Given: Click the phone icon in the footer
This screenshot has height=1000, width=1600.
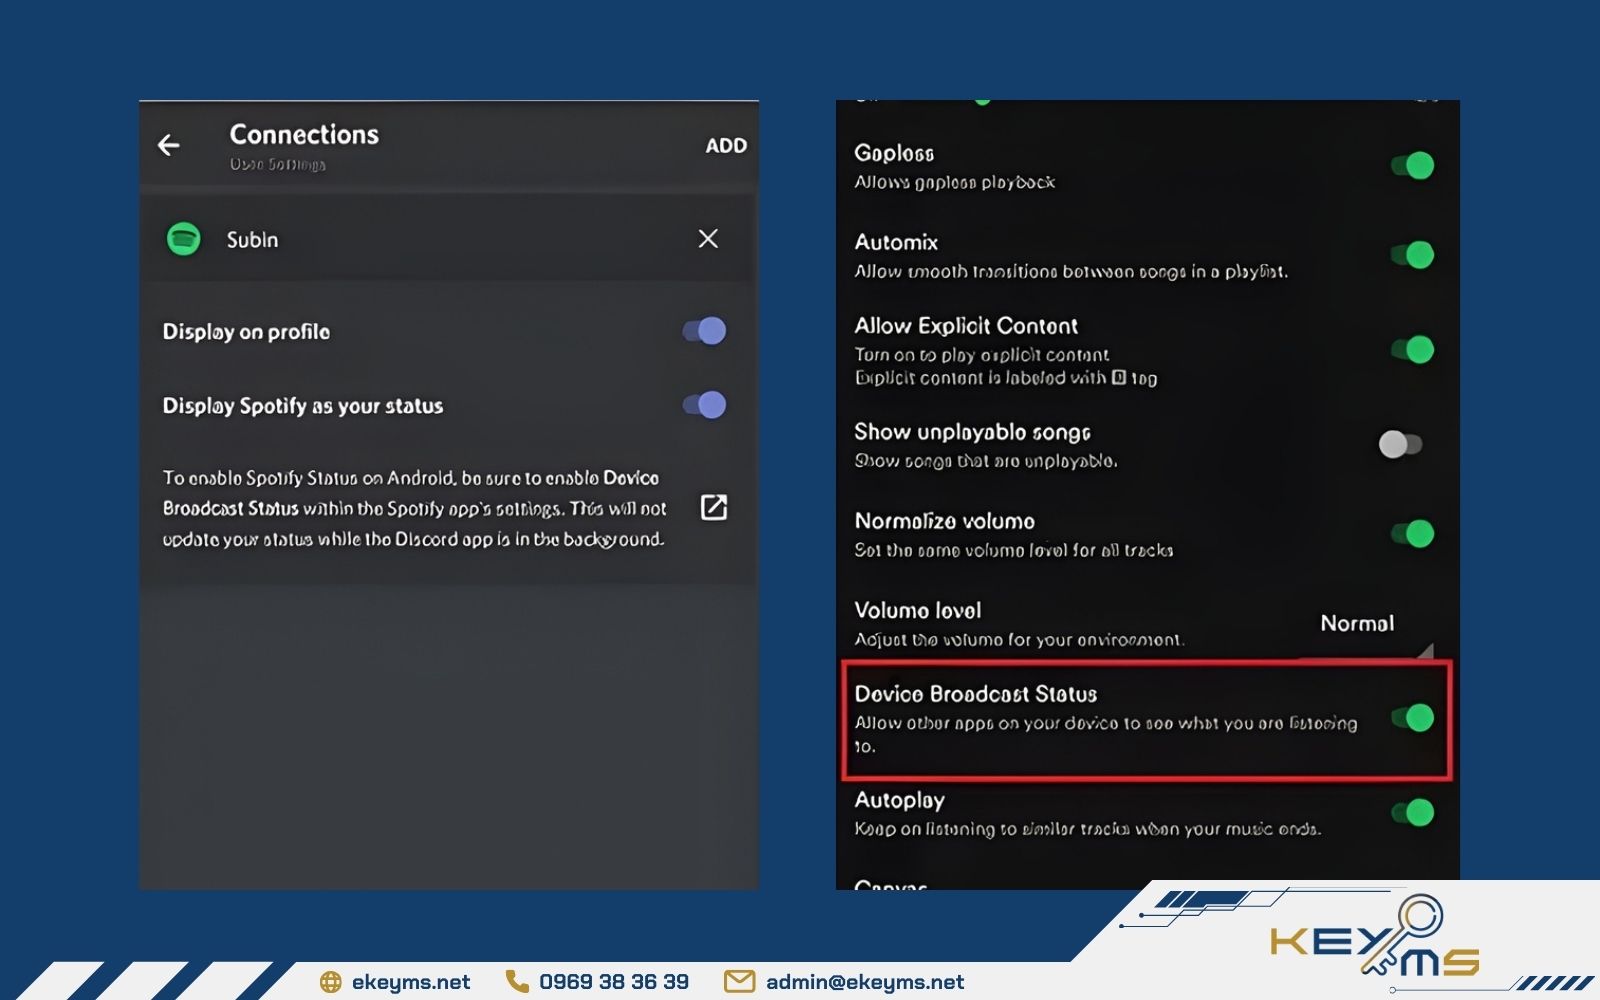Looking at the screenshot, I should coord(517,982).
